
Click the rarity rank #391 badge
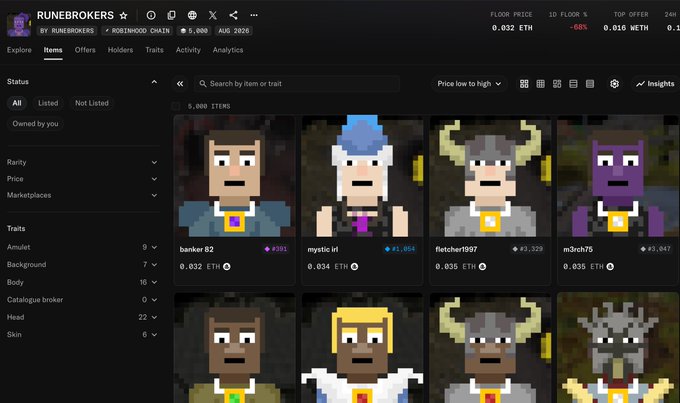(x=276, y=249)
